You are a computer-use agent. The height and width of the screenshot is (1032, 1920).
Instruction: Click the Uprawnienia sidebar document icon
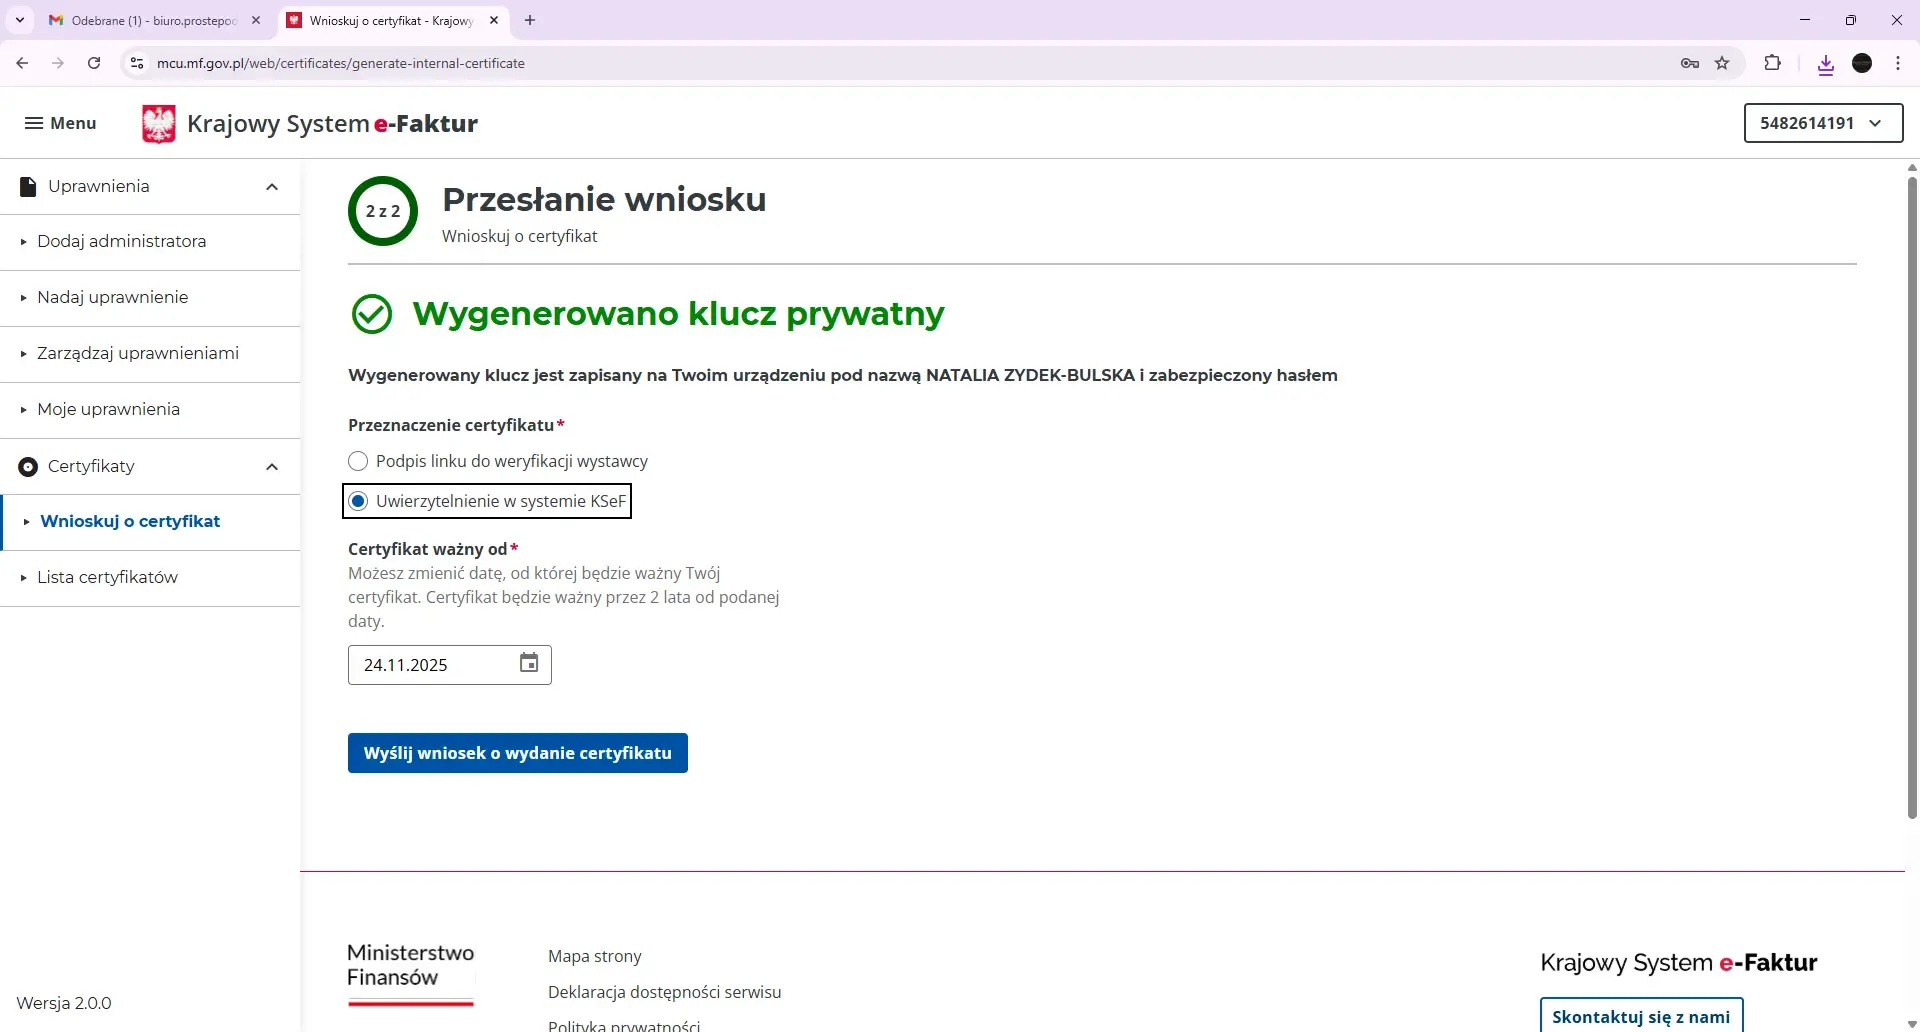27,186
